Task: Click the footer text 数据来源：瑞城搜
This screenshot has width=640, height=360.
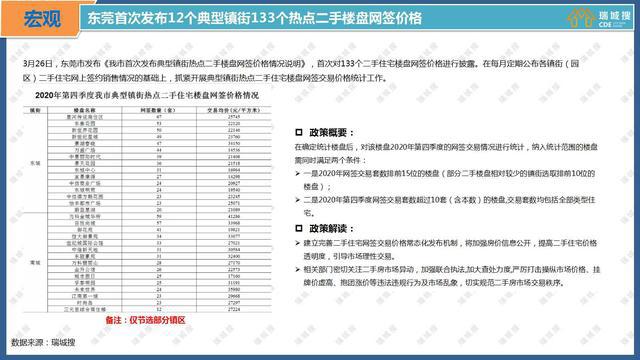Action: pos(43,342)
